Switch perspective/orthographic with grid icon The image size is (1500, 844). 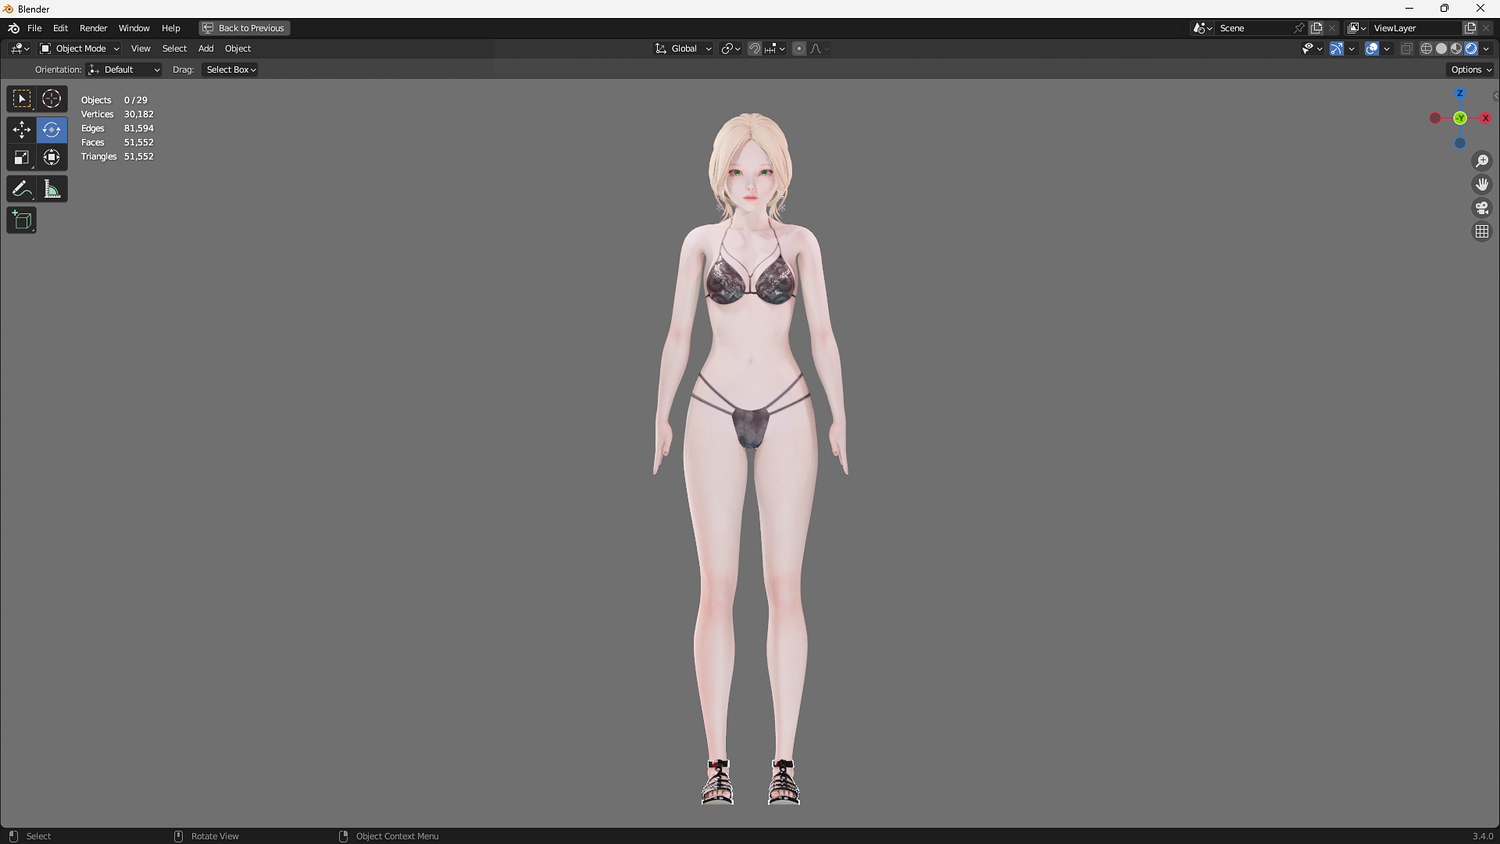click(1482, 231)
